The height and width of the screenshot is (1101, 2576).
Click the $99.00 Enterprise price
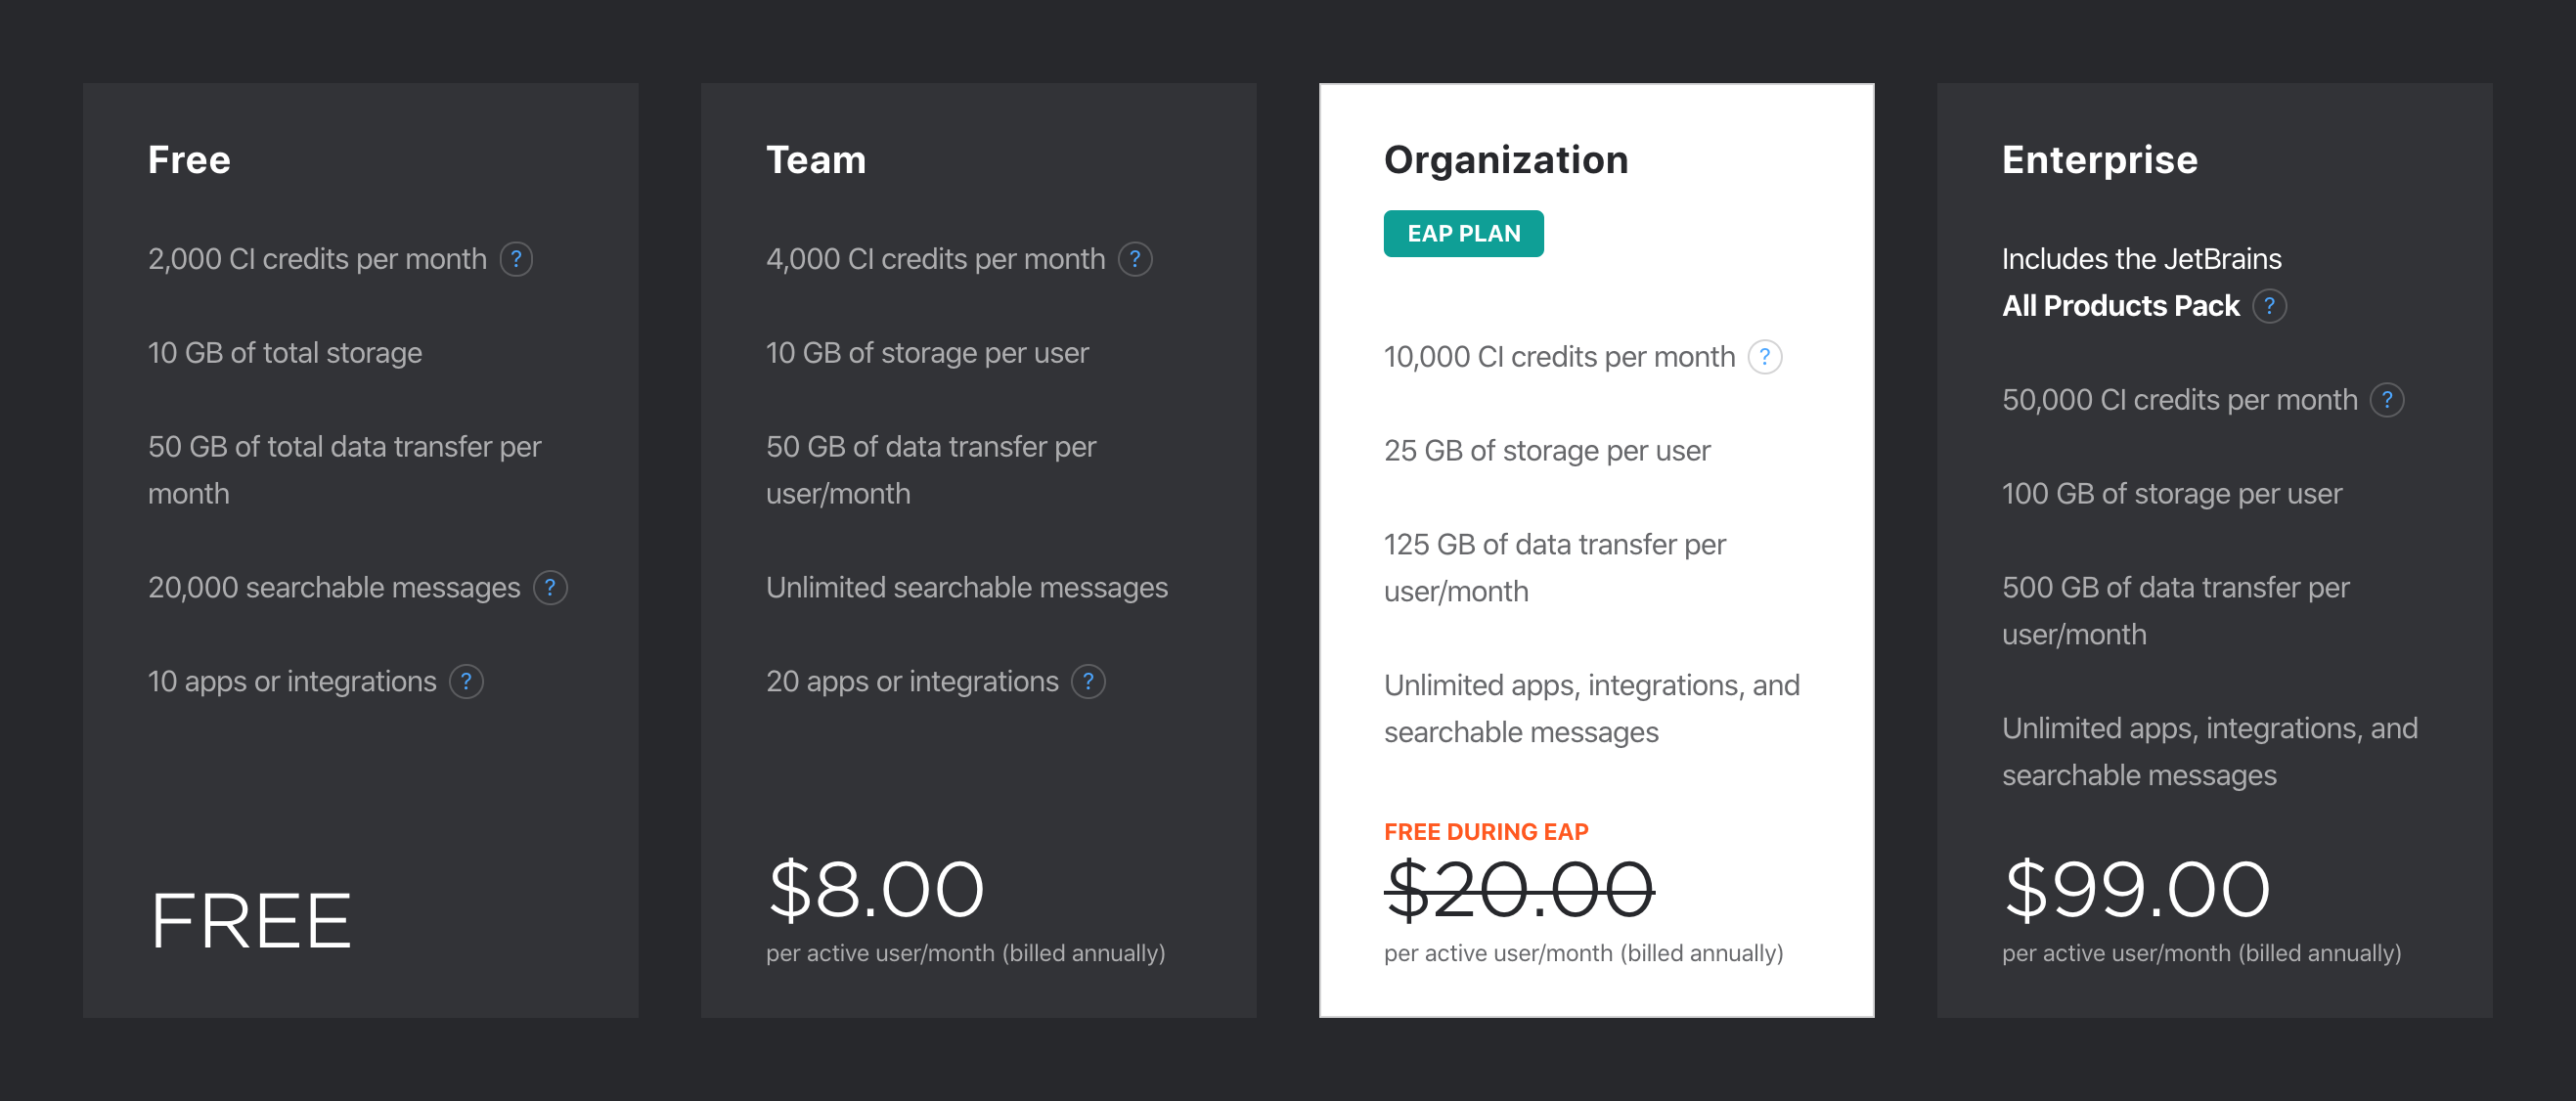[x=2137, y=889]
